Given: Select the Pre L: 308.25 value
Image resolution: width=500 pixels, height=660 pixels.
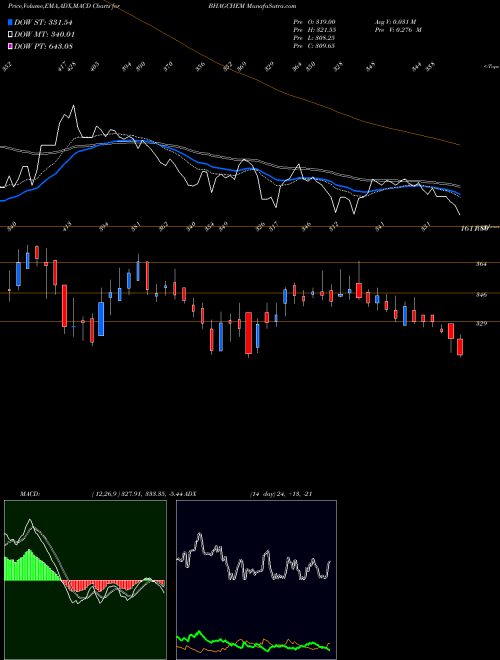Looking at the screenshot, I should coord(314,37).
